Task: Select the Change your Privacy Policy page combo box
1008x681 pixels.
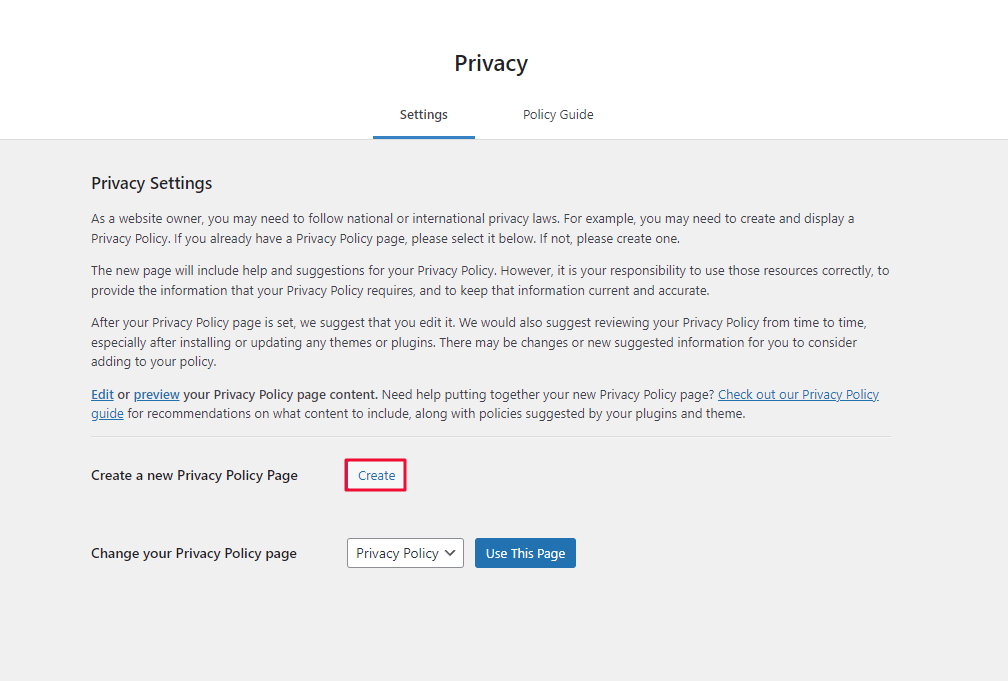Action: (x=405, y=552)
